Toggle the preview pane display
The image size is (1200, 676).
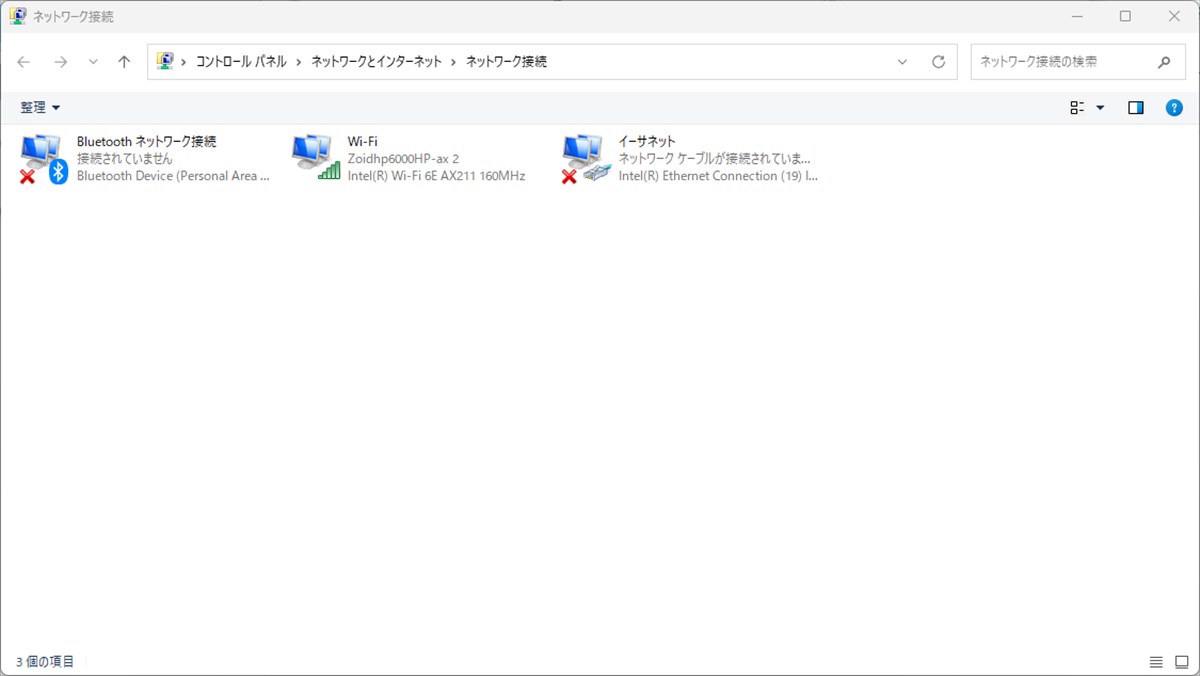(1136, 108)
